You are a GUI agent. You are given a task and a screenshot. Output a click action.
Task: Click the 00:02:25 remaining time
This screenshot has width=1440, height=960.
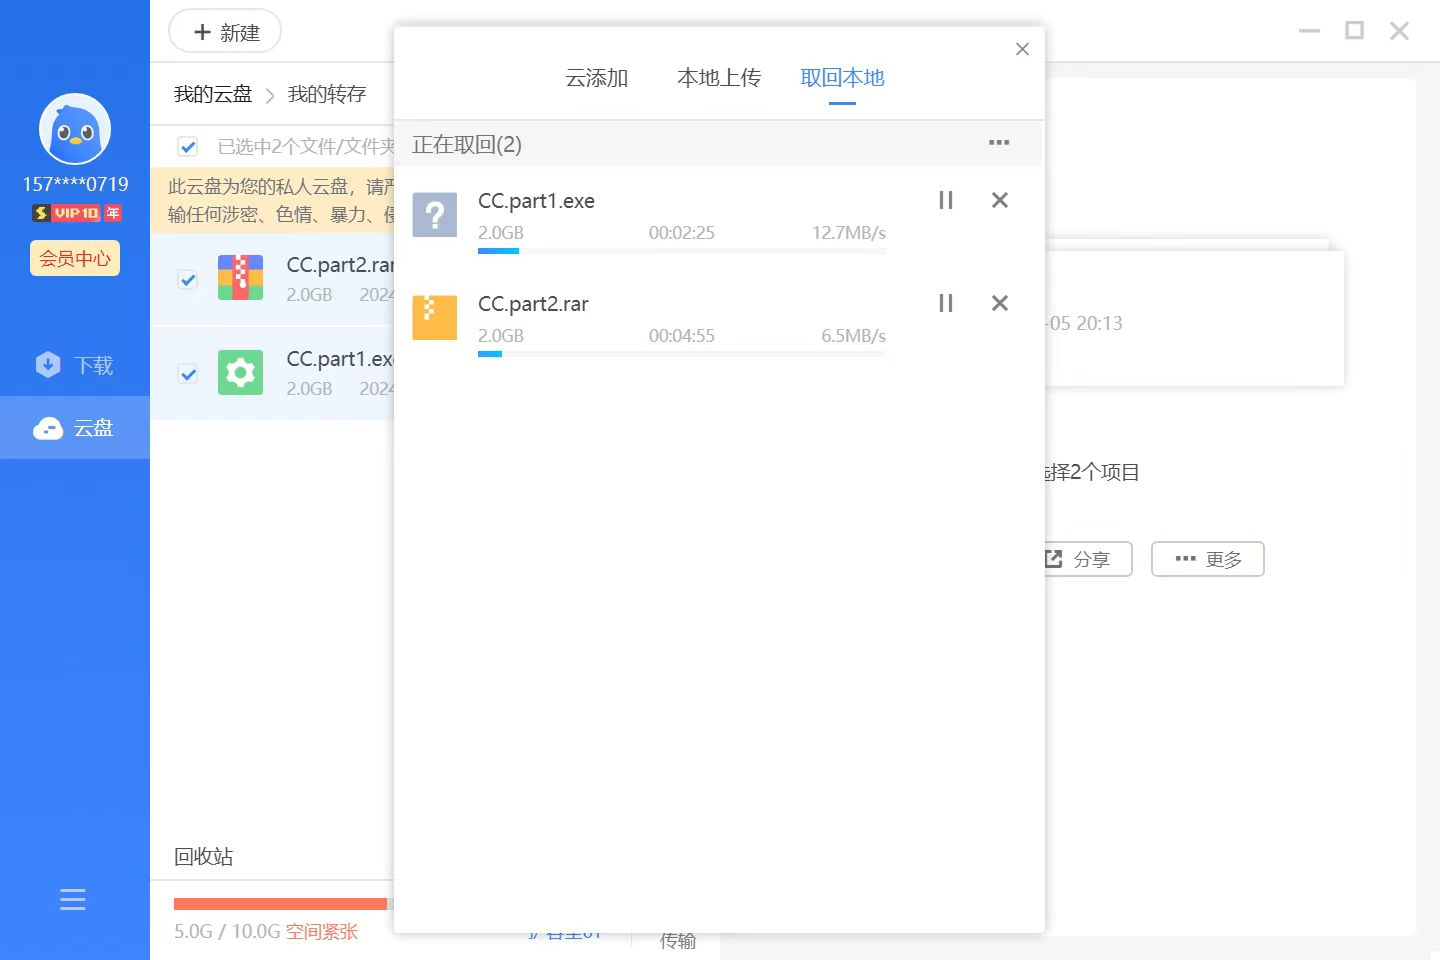point(682,233)
